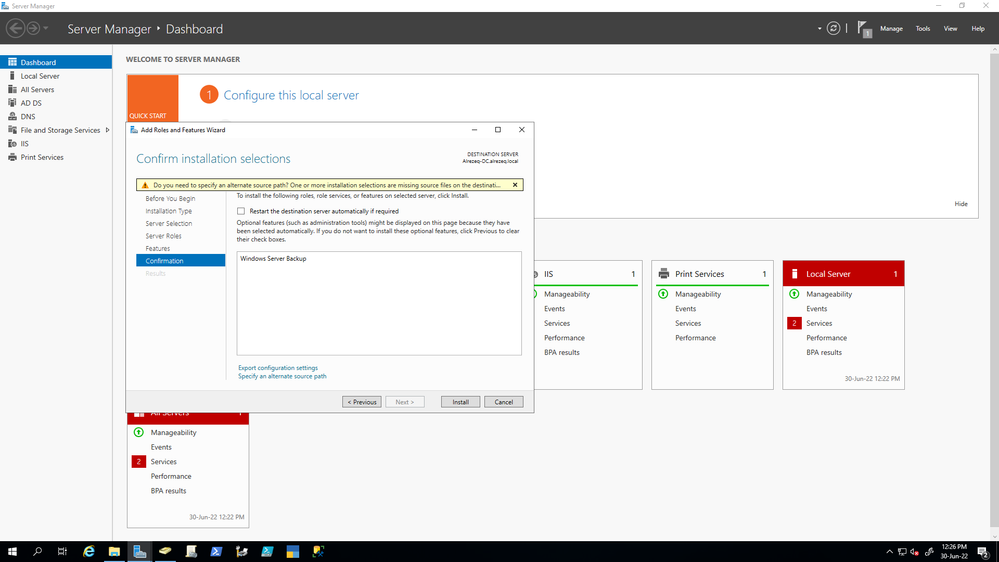The width and height of the screenshot is (999, 562).
Task: Select the Confirmation wizard step
Action: point(180,261)
